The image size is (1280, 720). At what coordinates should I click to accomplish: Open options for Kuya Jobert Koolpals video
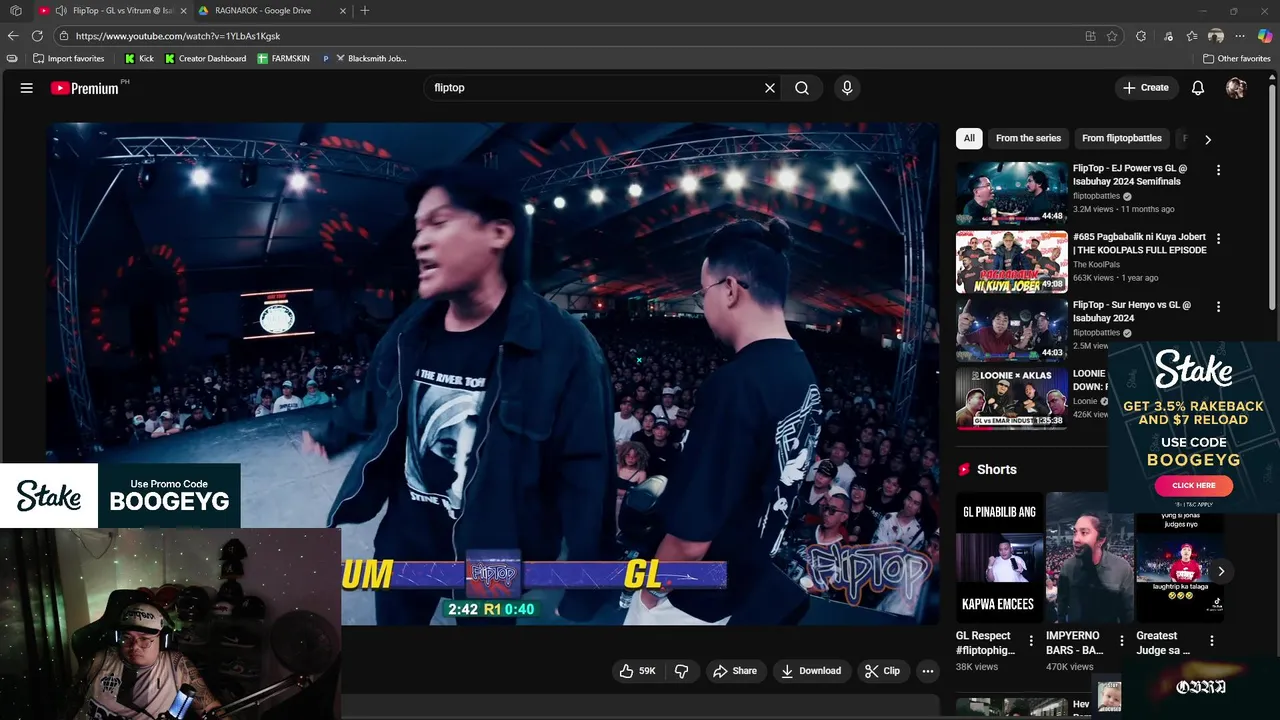click(1218, 239)
